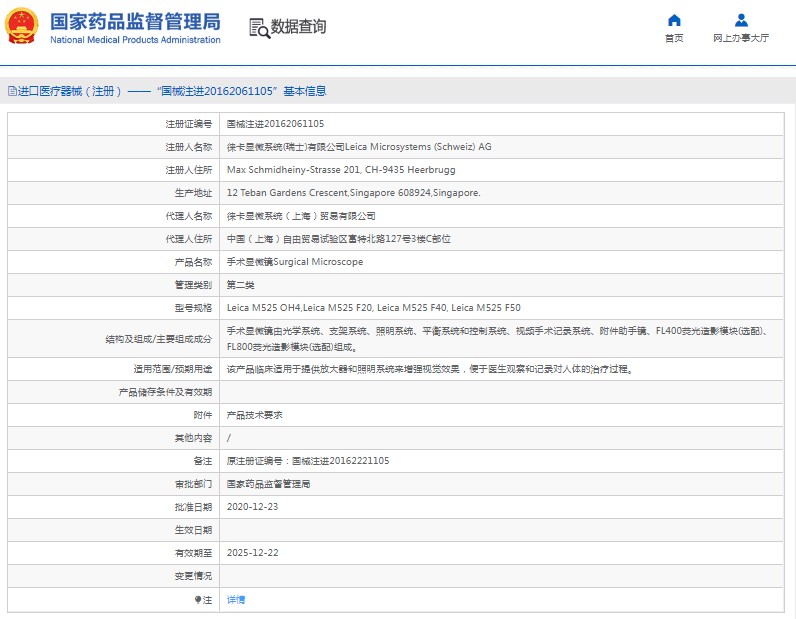Click the structure description mentioning FL400荧光造影模块
The image size is (796, 619).
coord(500,339)
